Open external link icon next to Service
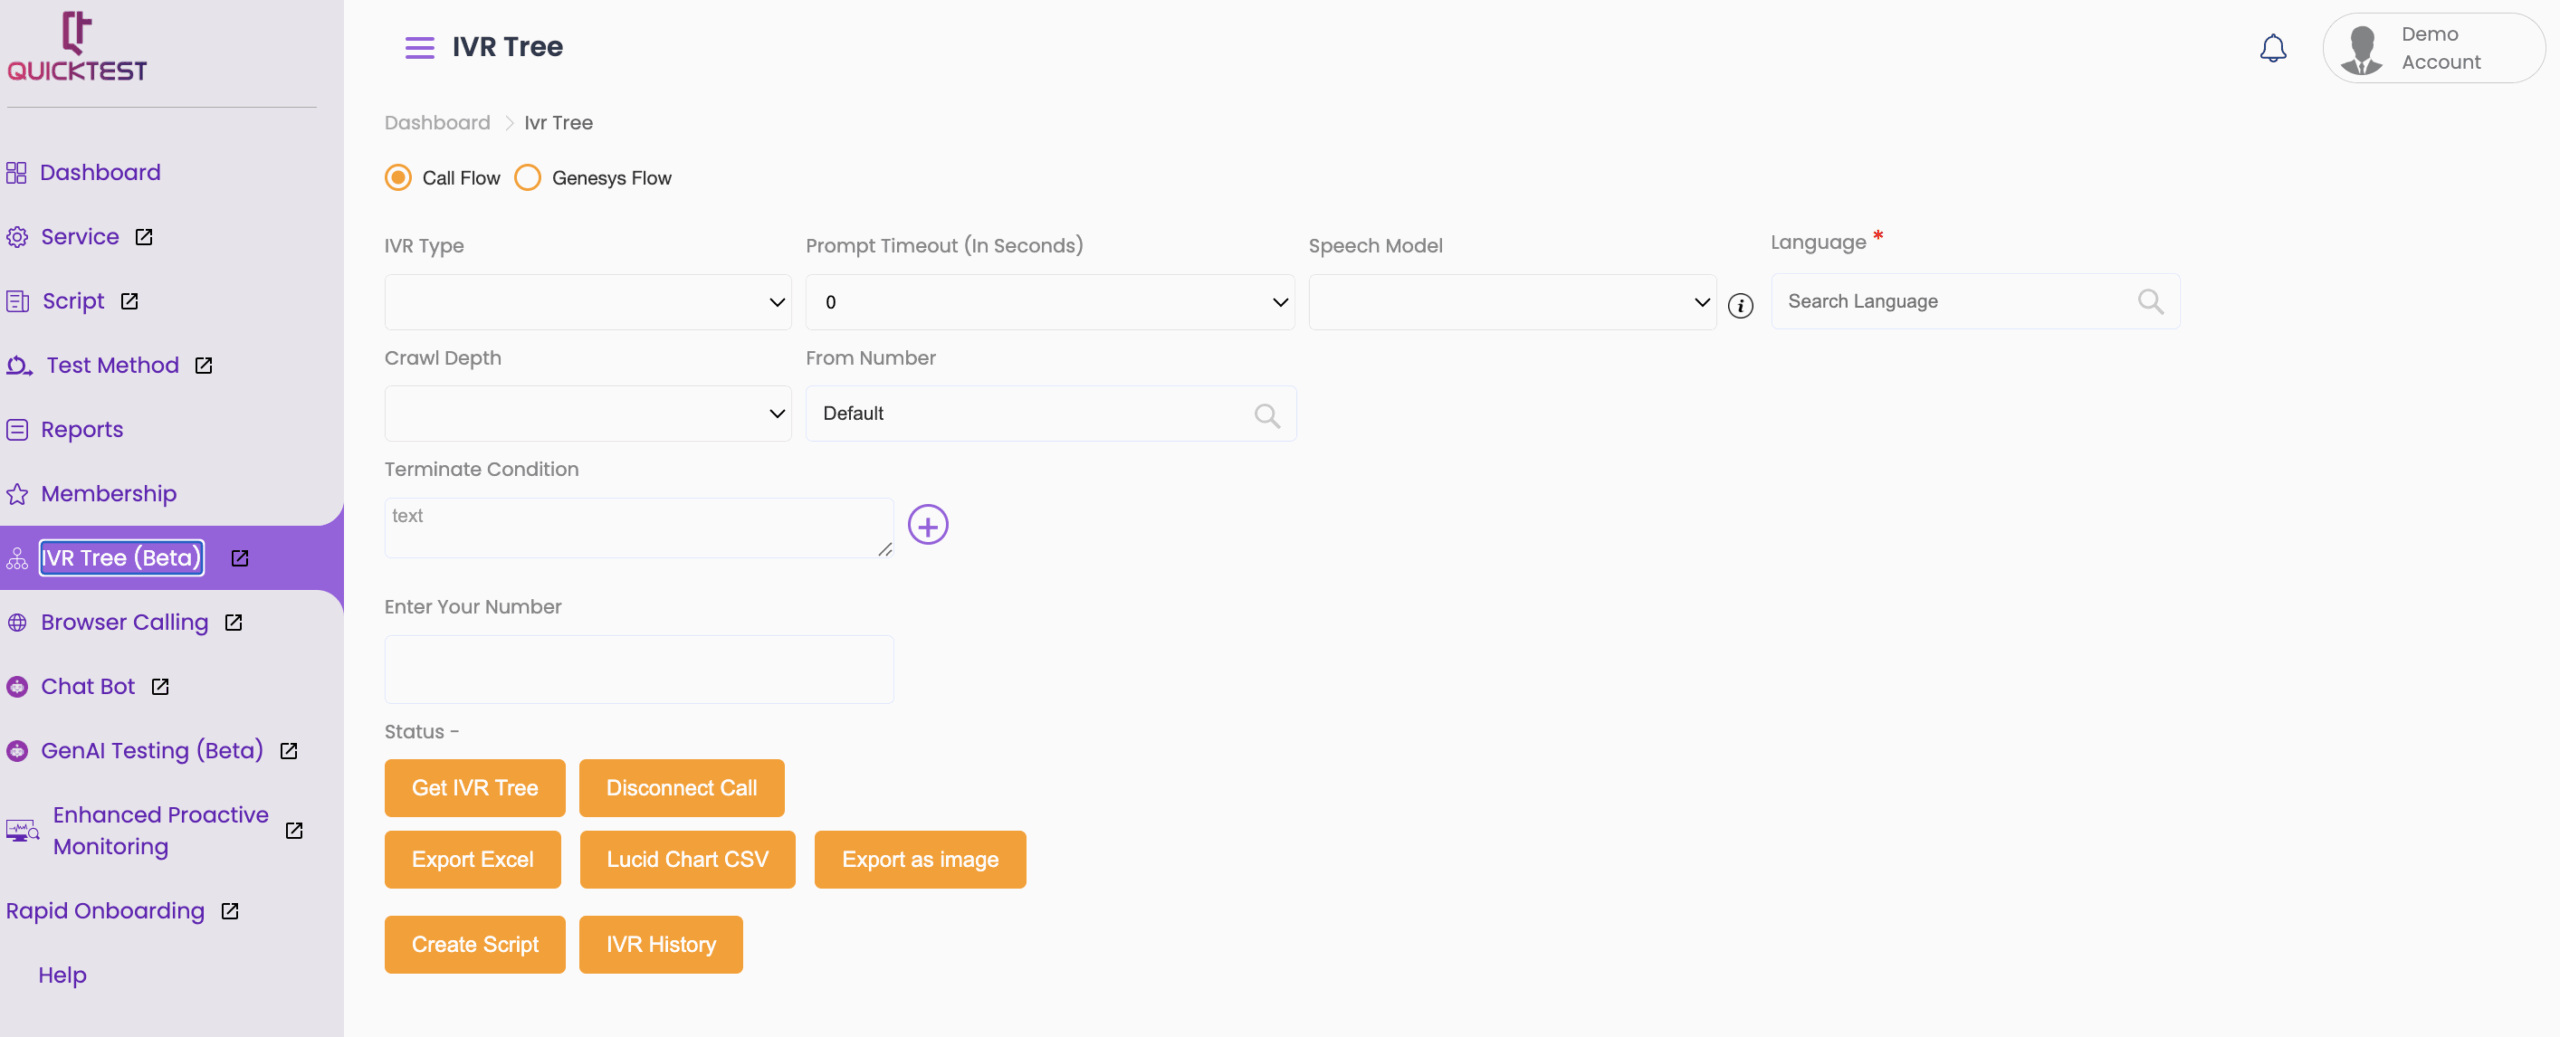Screen dimensions: 2560x1037 point(144,237)
